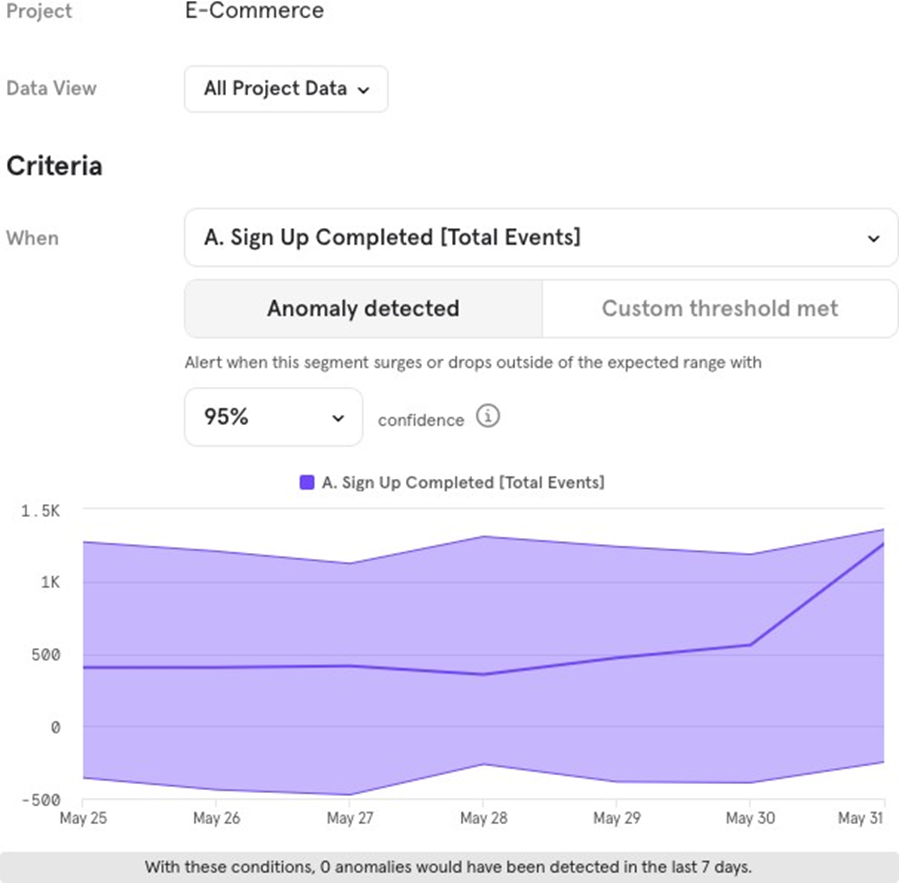Click the purple legend square icon
Viewport: 899px width, 883px height.
pos(307,482)
